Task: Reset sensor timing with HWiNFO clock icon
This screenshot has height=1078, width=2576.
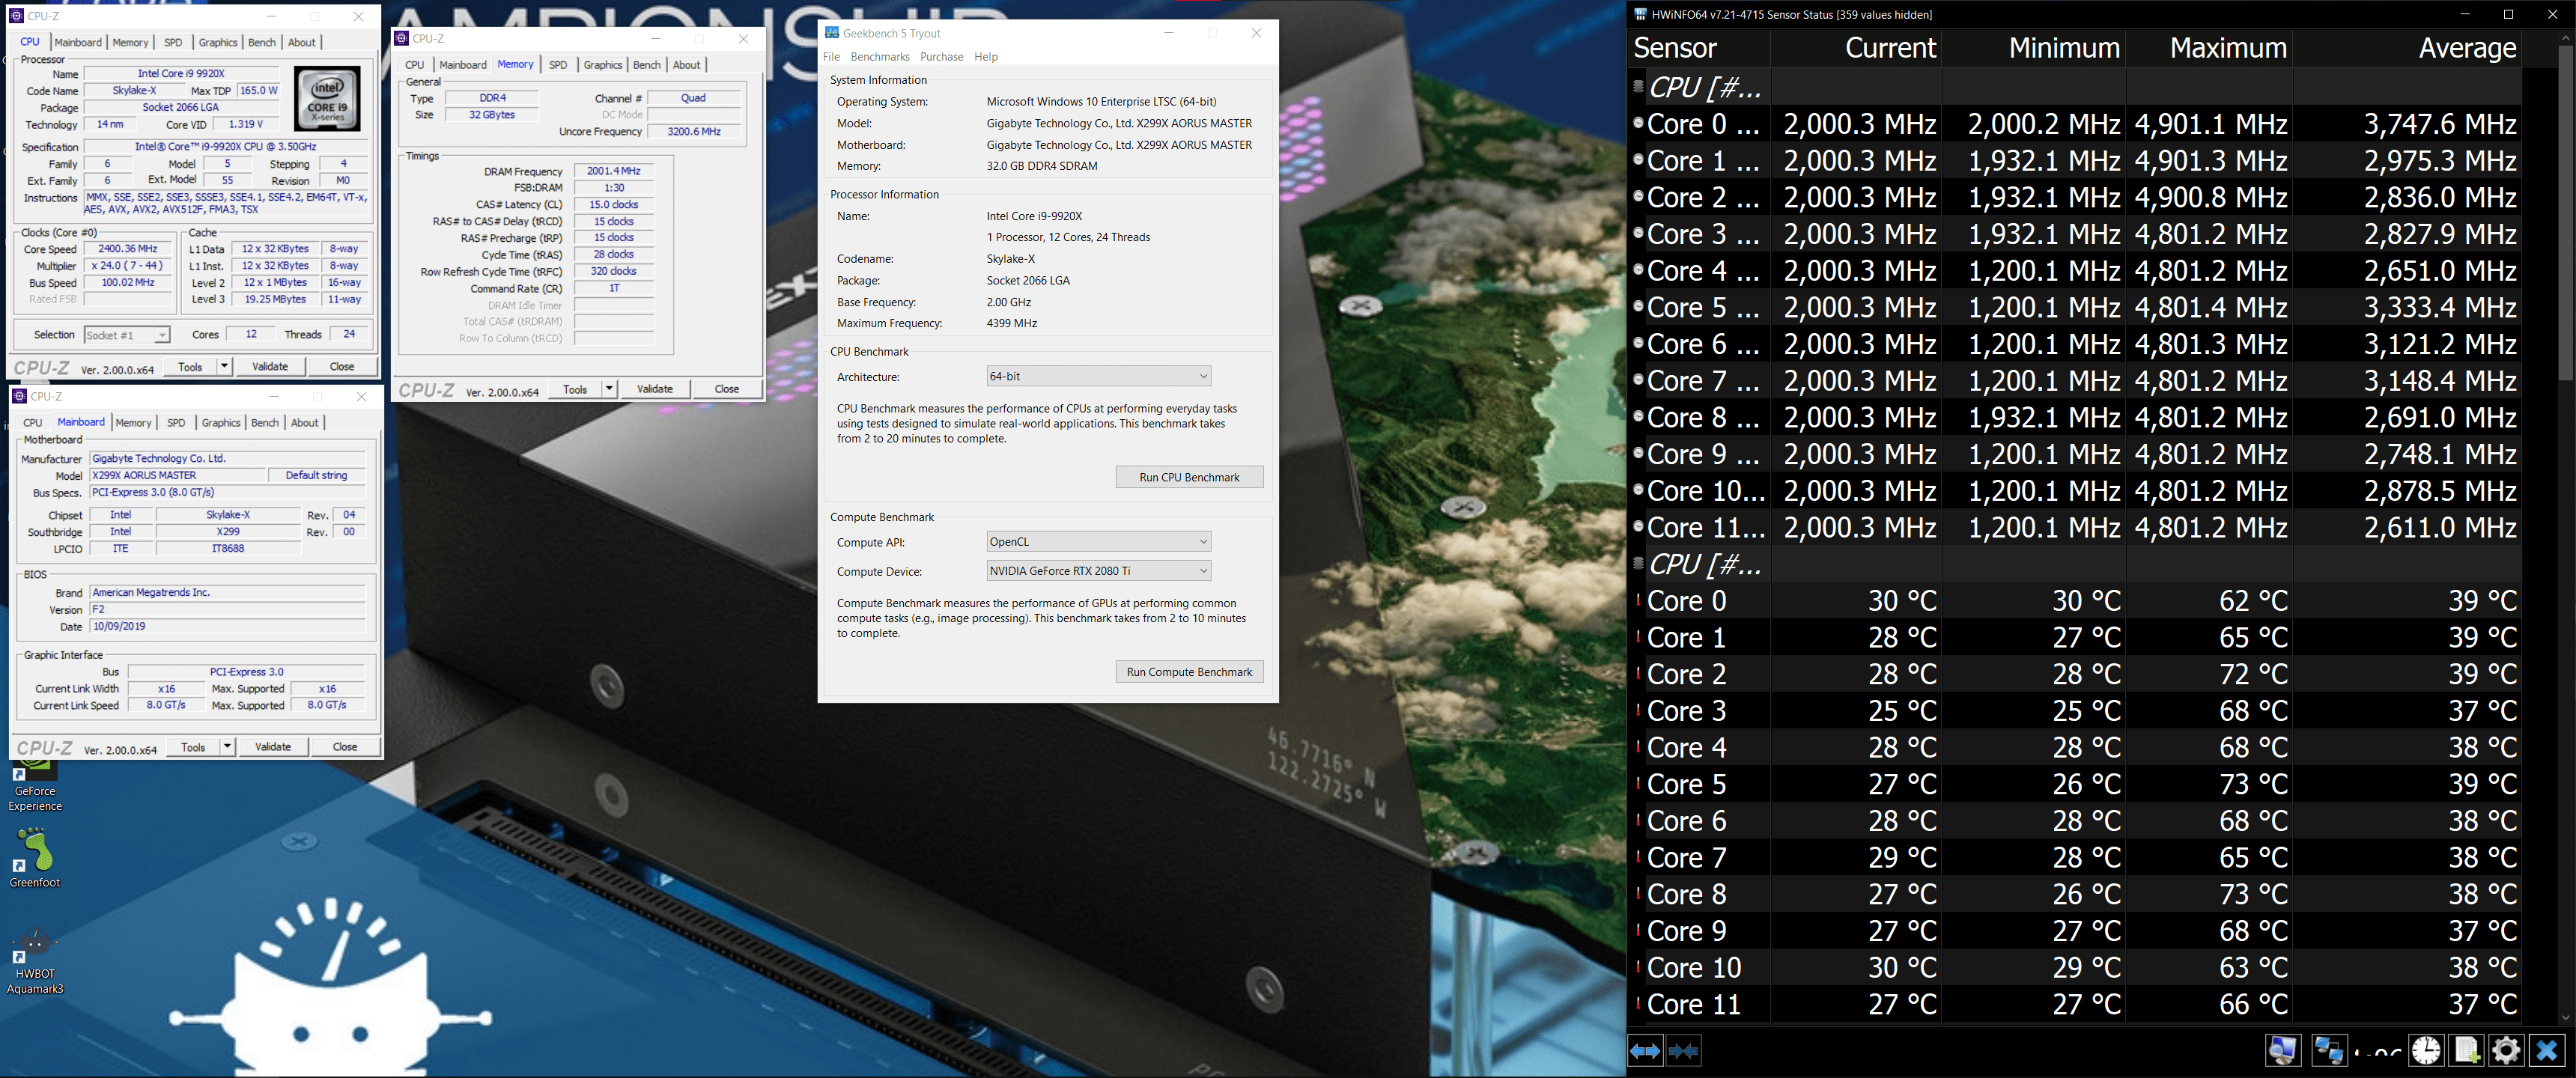Action: pyautogui.click(x=2426, y=1050)
